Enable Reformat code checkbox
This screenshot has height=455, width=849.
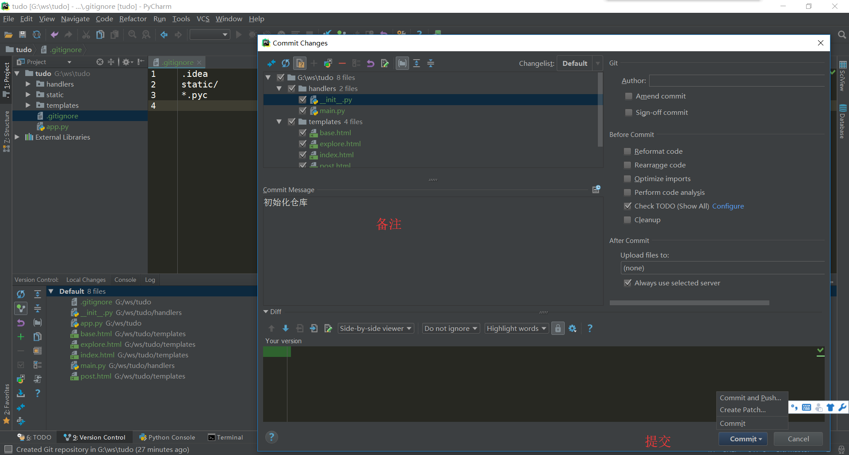tap(627, 151)
